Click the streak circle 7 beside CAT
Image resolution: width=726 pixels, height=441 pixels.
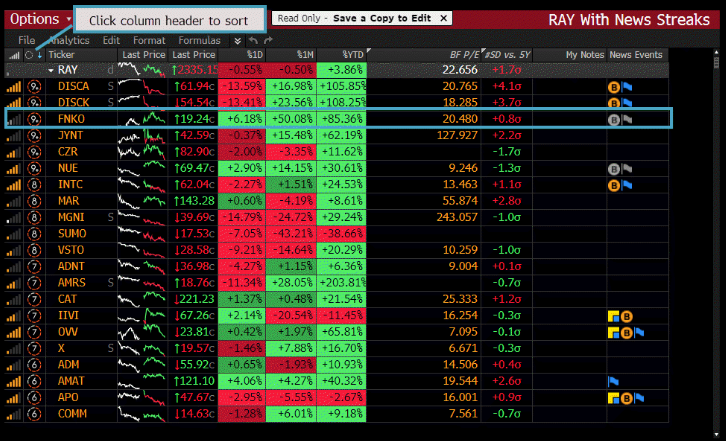coord(34,299)
